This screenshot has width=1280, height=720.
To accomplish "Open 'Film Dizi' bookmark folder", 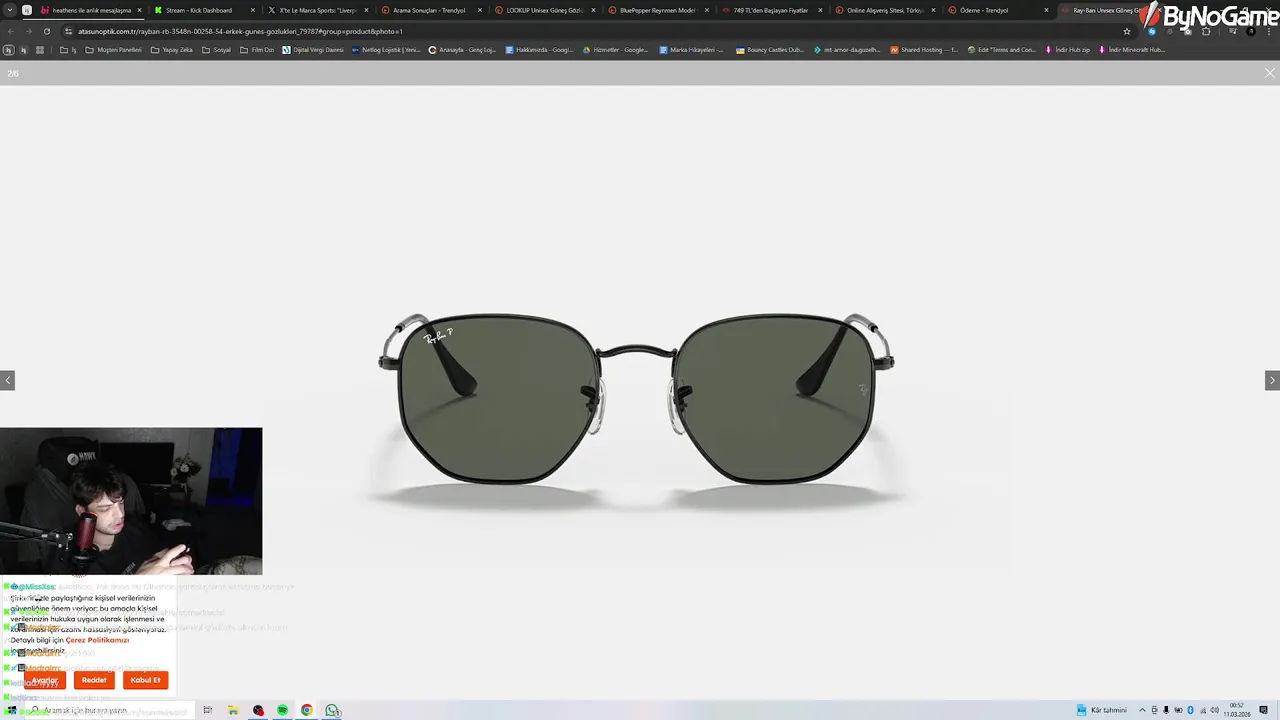I will pyautogui.click(x=257, y=50).
